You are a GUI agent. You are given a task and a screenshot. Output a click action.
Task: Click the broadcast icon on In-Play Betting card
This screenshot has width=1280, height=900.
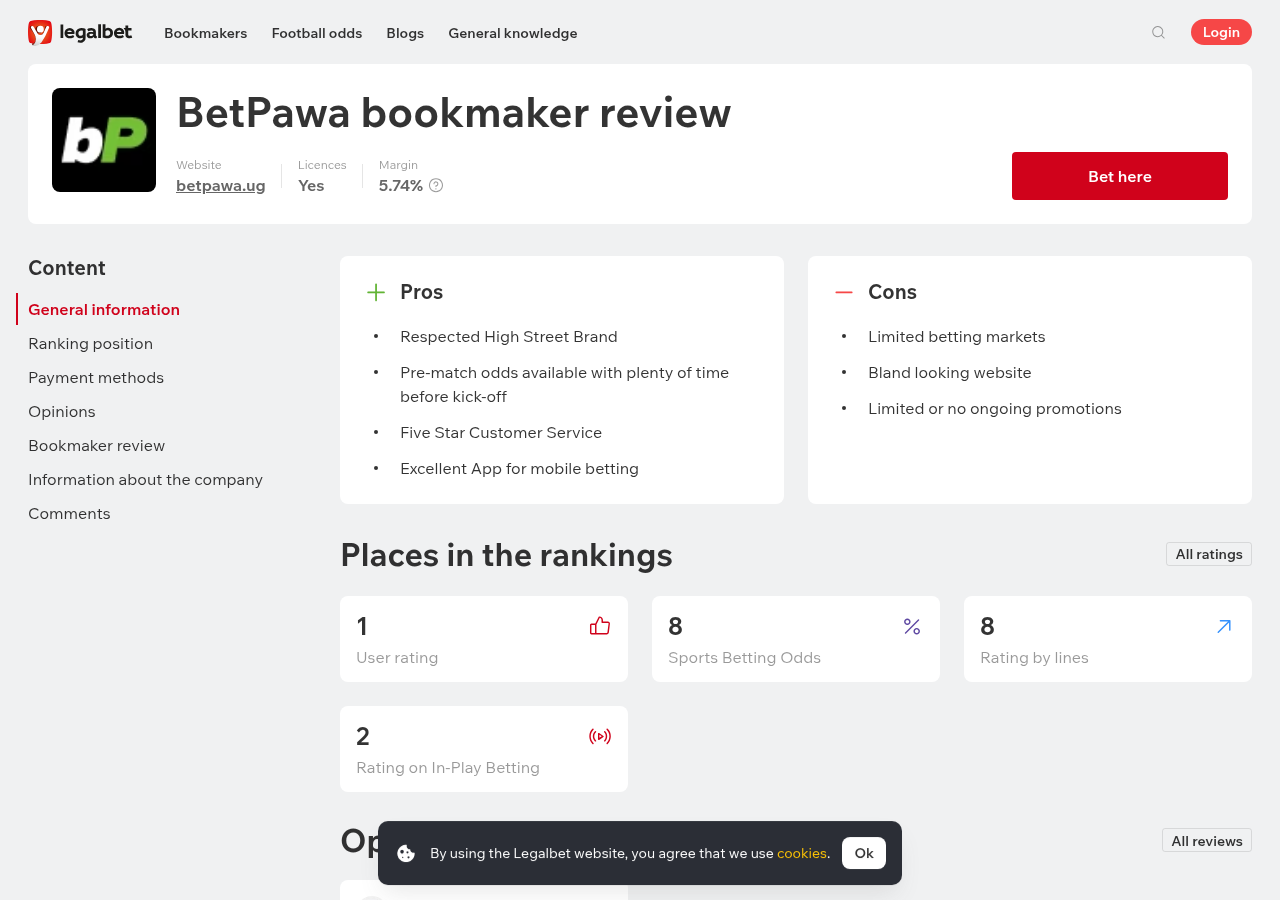coord(600,736)
